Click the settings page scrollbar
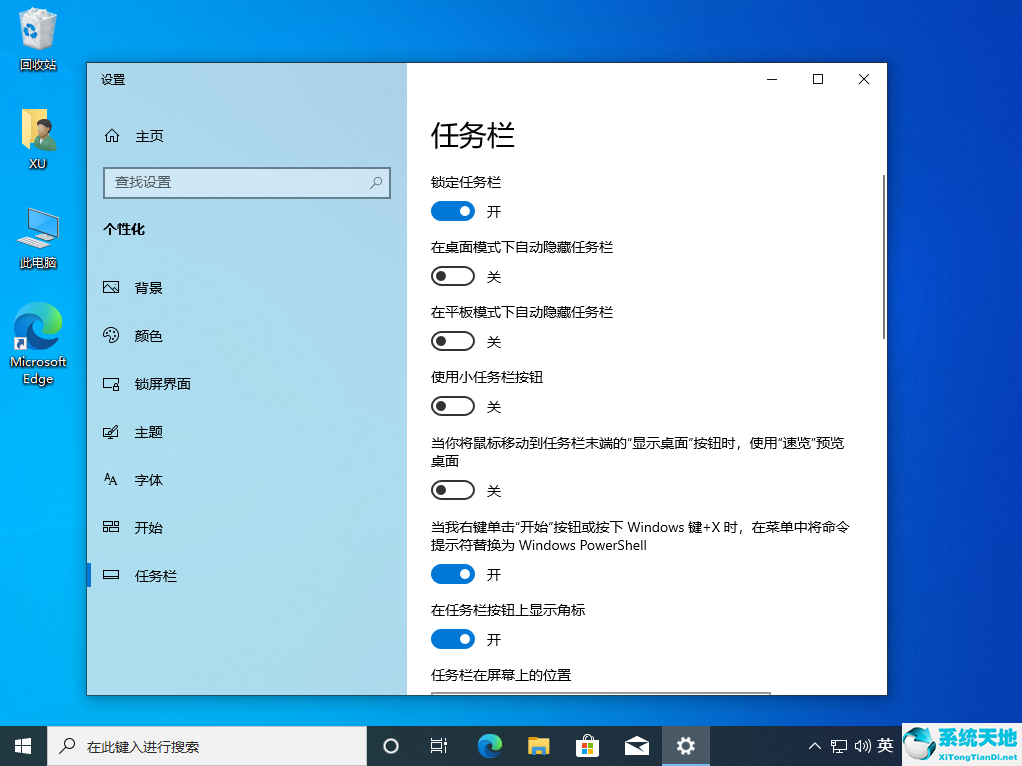1022x766 pixels. pos(883,253)
